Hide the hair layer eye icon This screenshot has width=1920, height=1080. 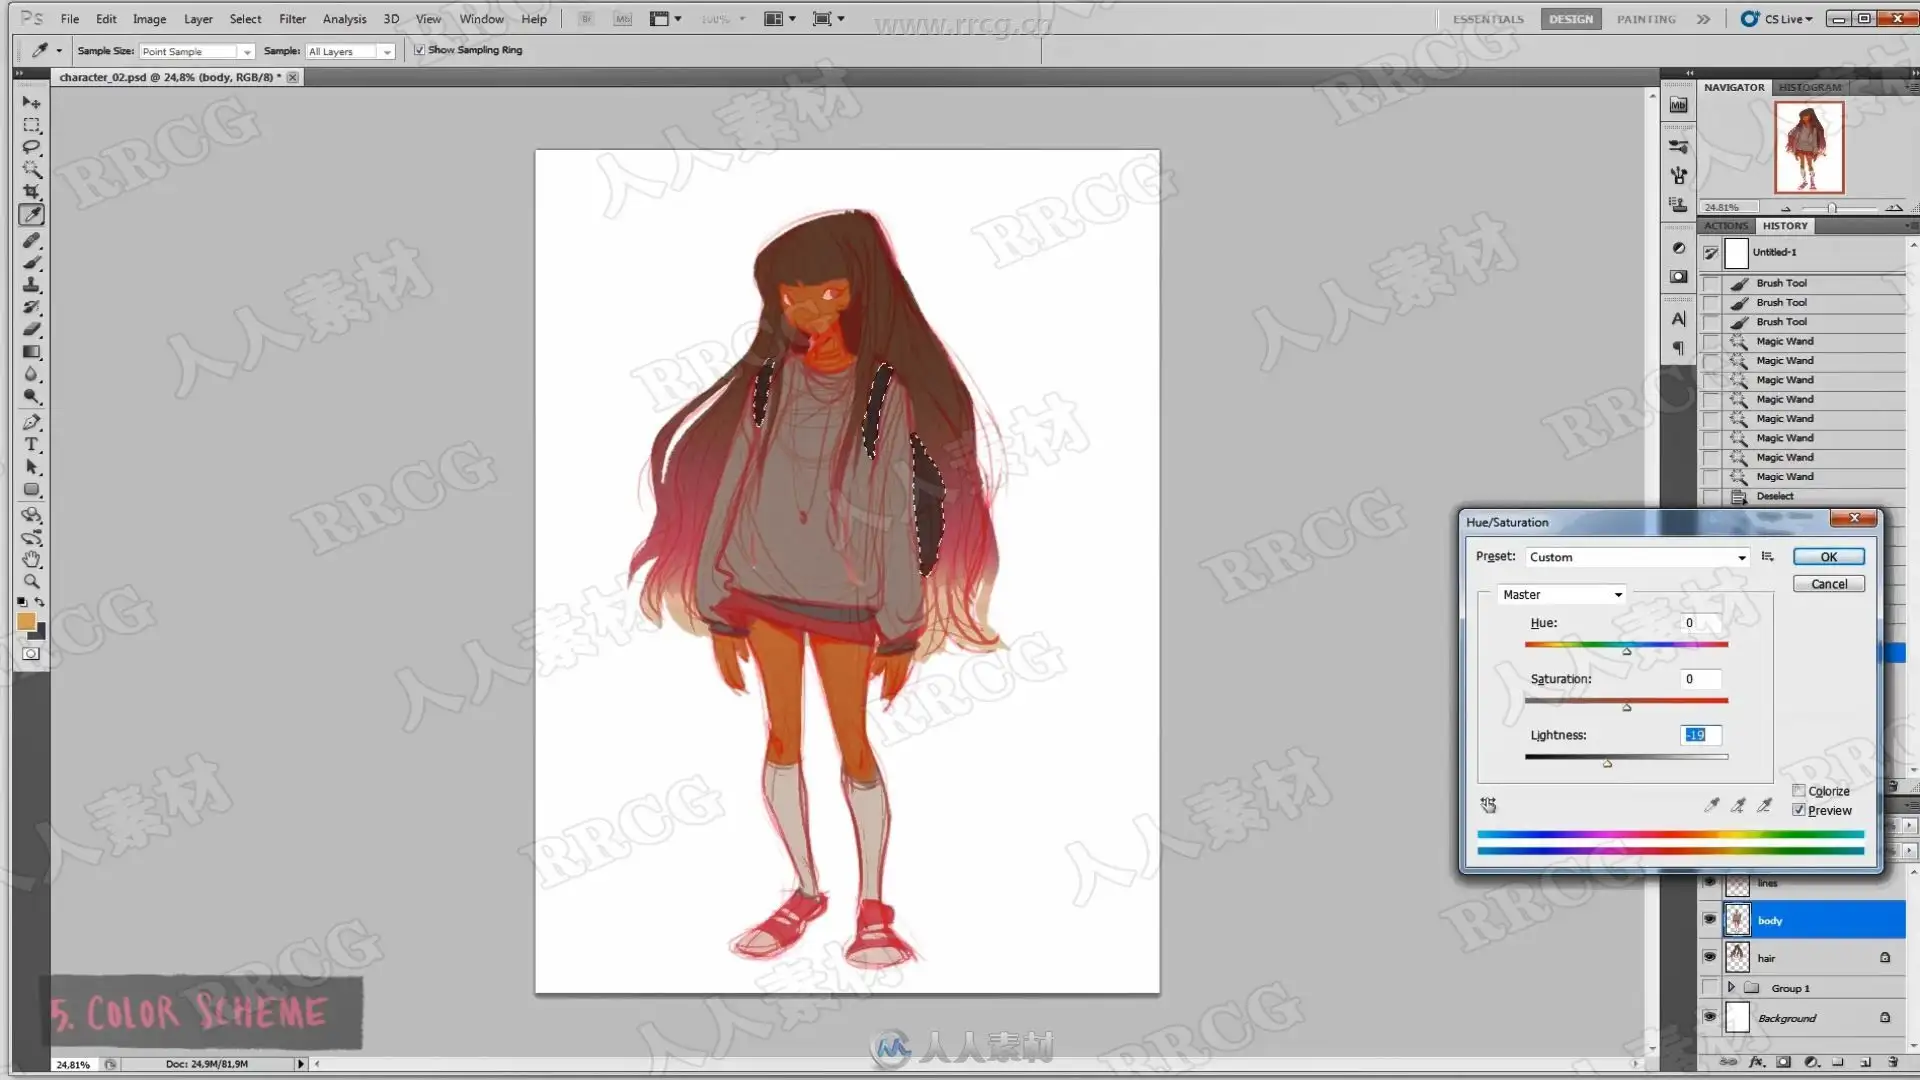(x=1709, y=957)
